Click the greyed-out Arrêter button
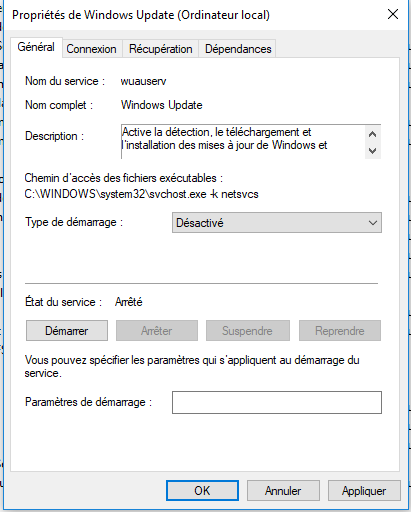This screenshot has width=411, height=512. pos(157,331)
